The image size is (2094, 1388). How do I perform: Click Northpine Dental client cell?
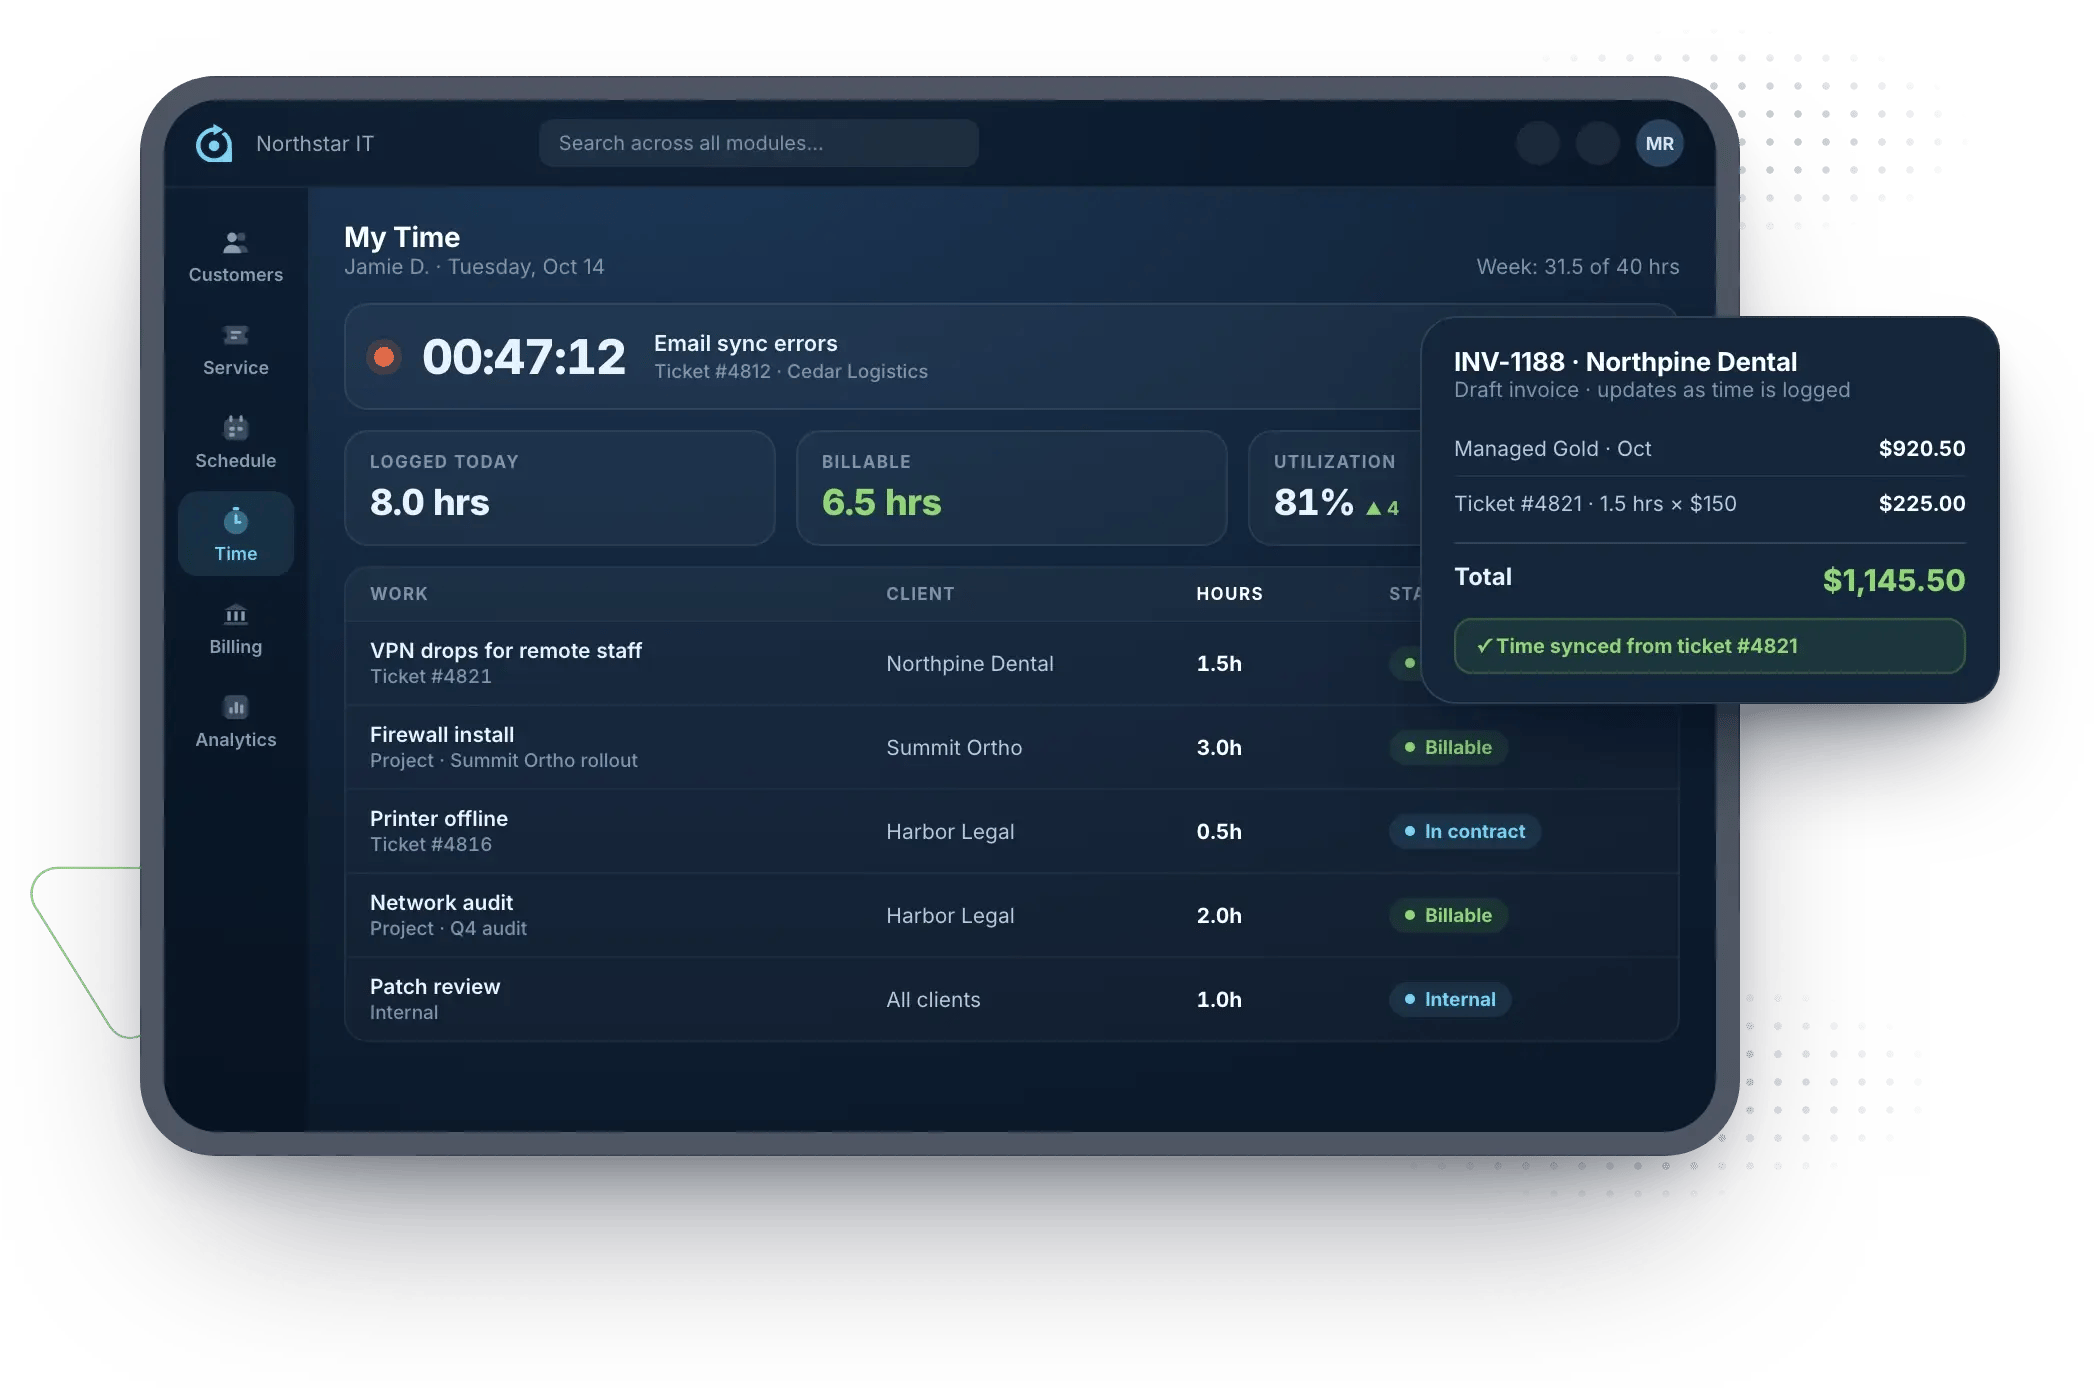[970, 664]
